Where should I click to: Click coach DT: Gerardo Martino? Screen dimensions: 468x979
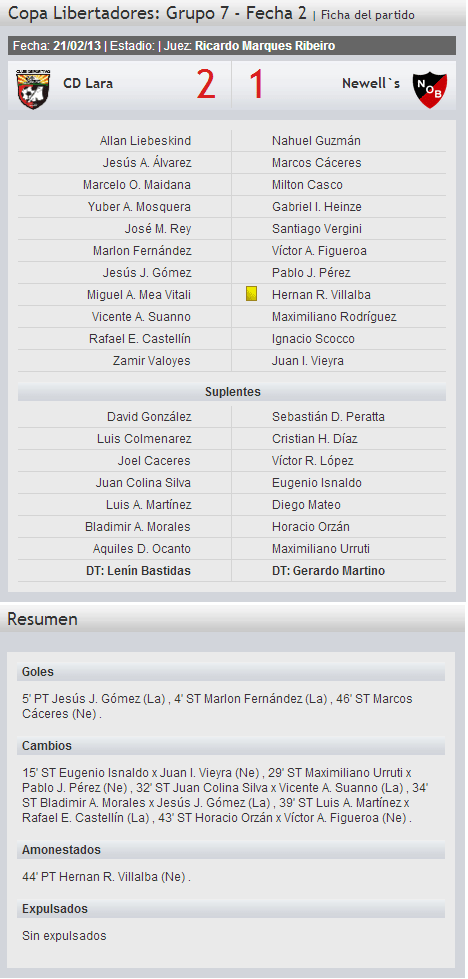328,571
